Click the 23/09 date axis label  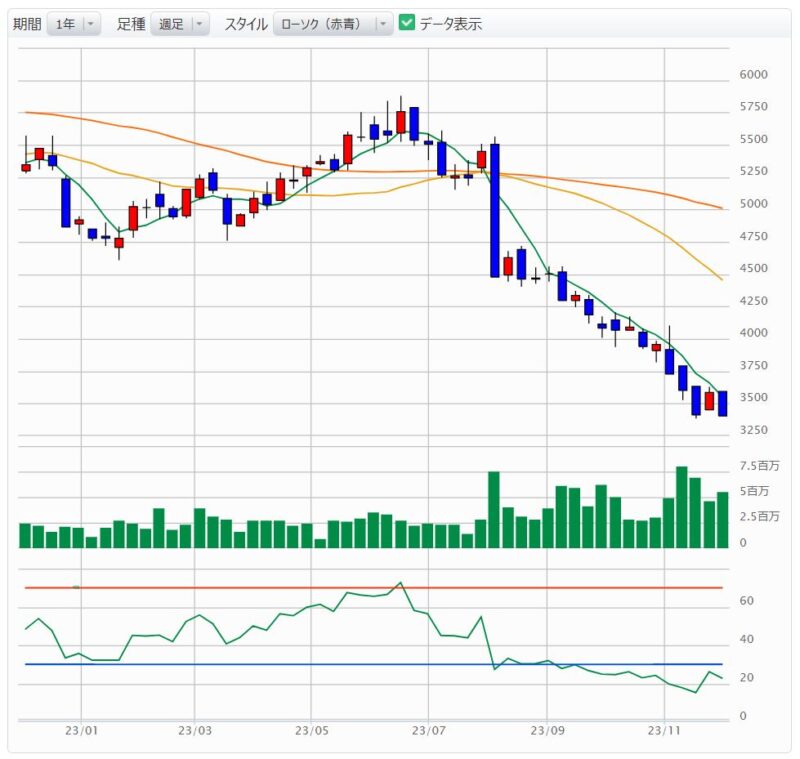click(547, 730)
